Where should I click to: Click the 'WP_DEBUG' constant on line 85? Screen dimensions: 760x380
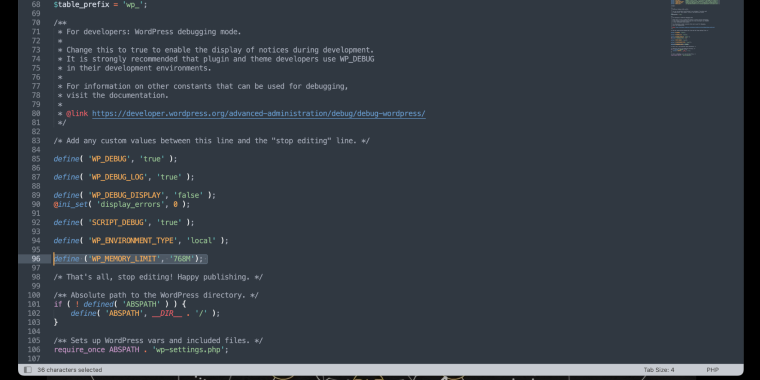click(x=109, y=159)
